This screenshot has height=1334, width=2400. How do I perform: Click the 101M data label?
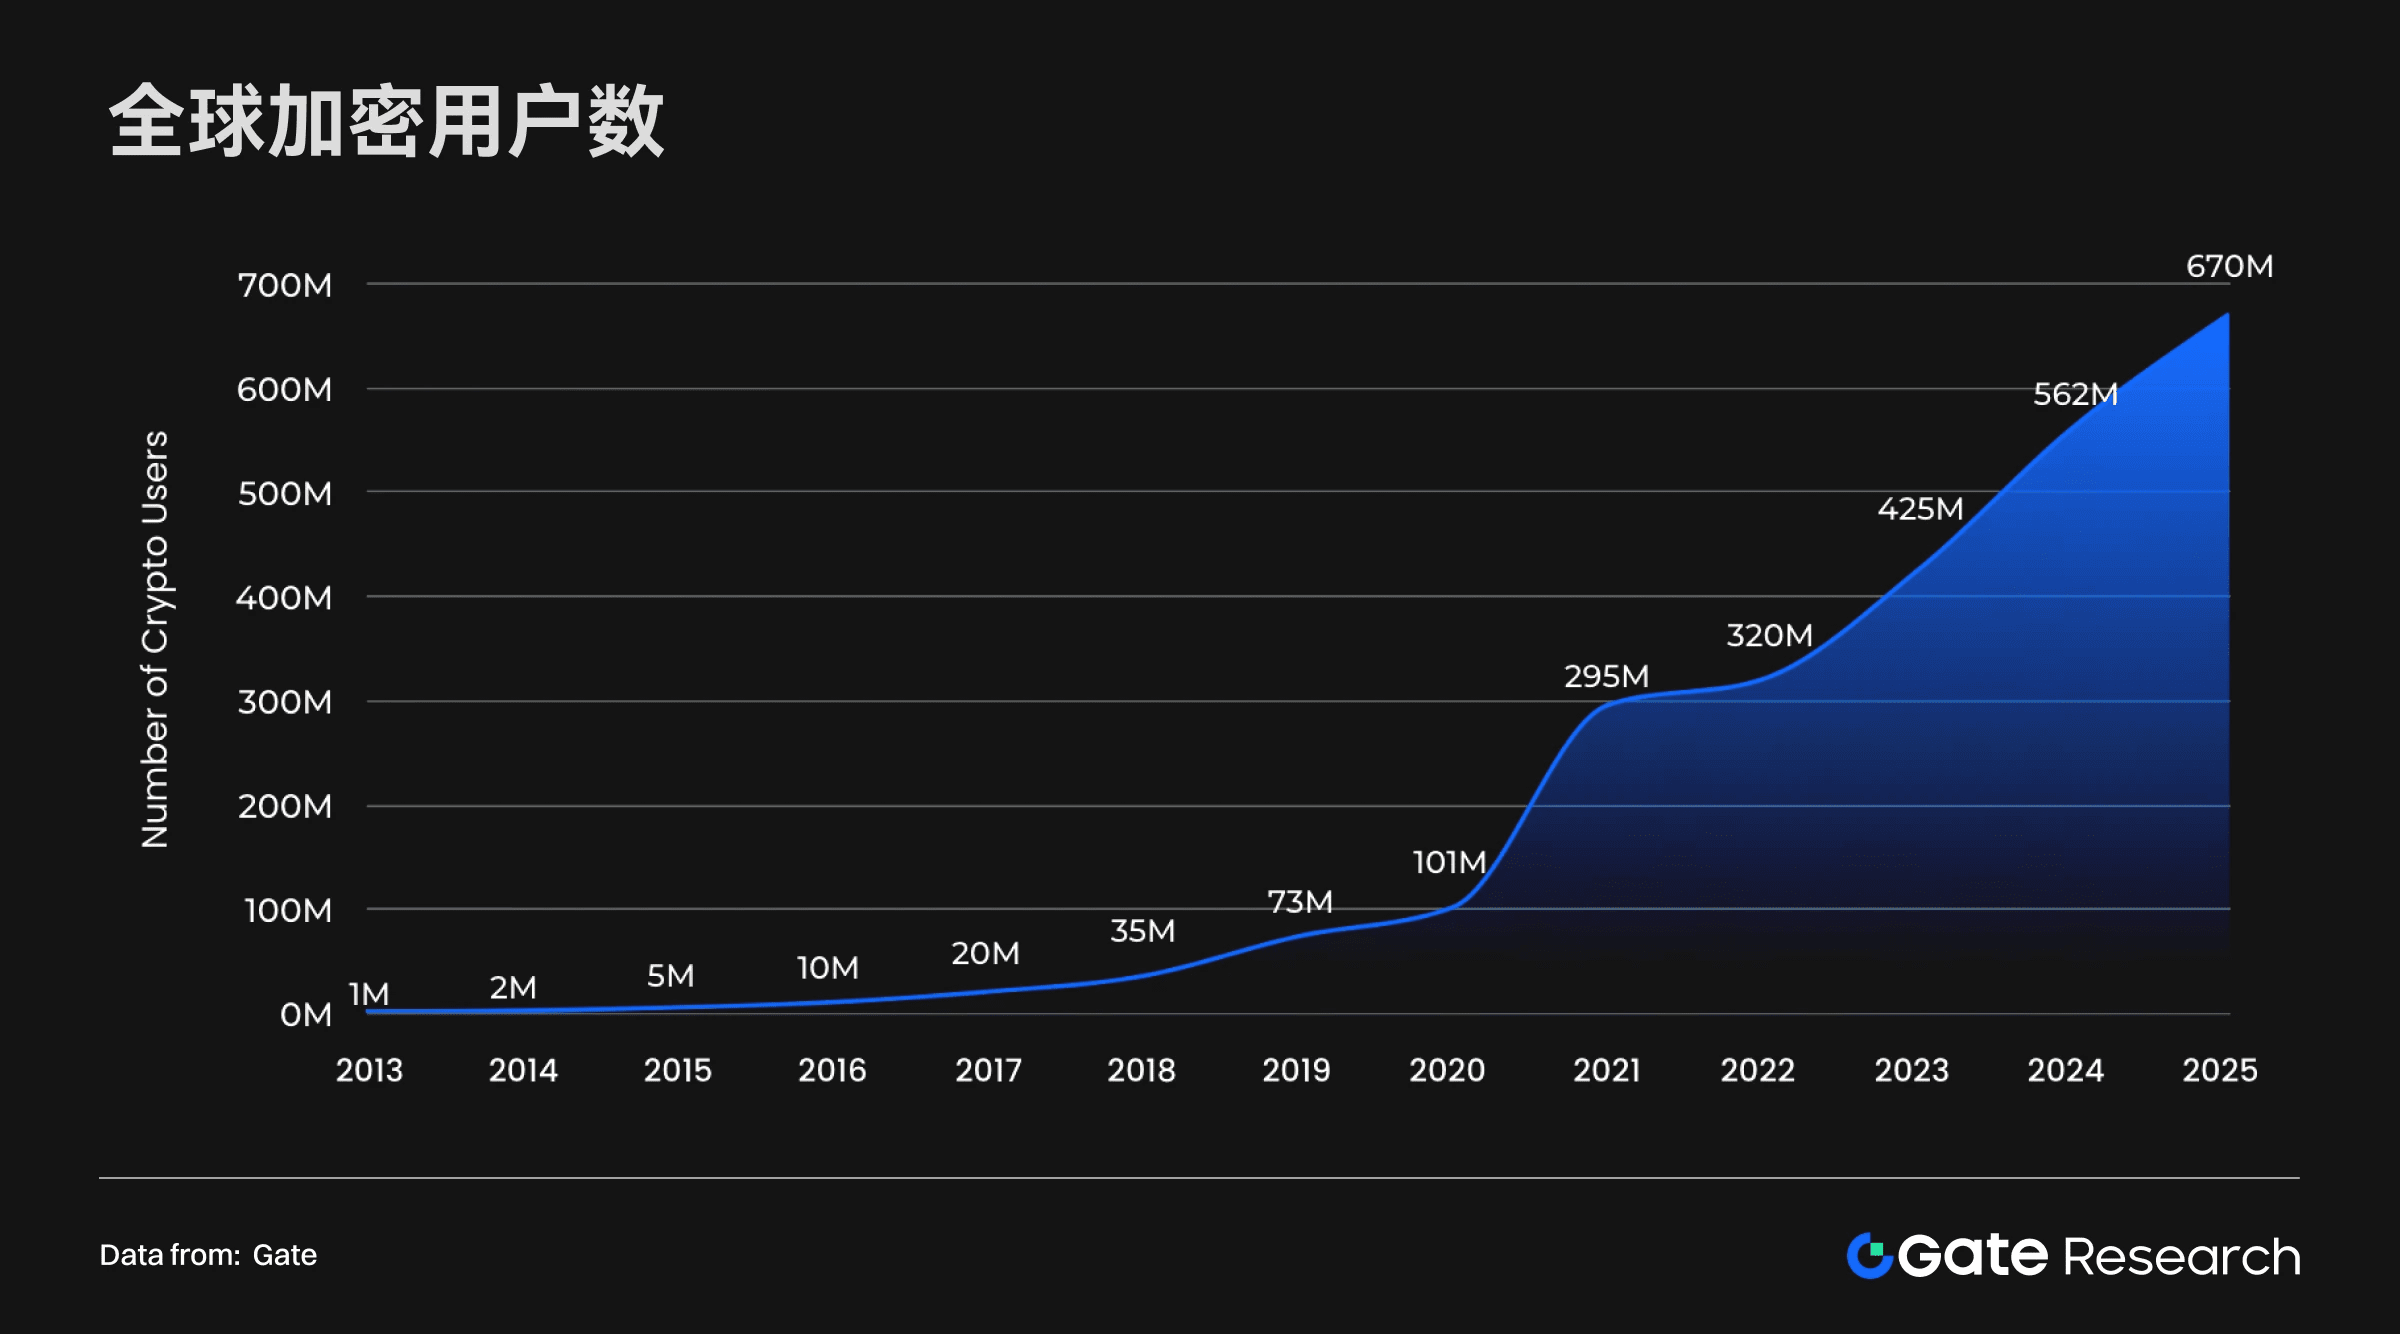pos(1448,862)
